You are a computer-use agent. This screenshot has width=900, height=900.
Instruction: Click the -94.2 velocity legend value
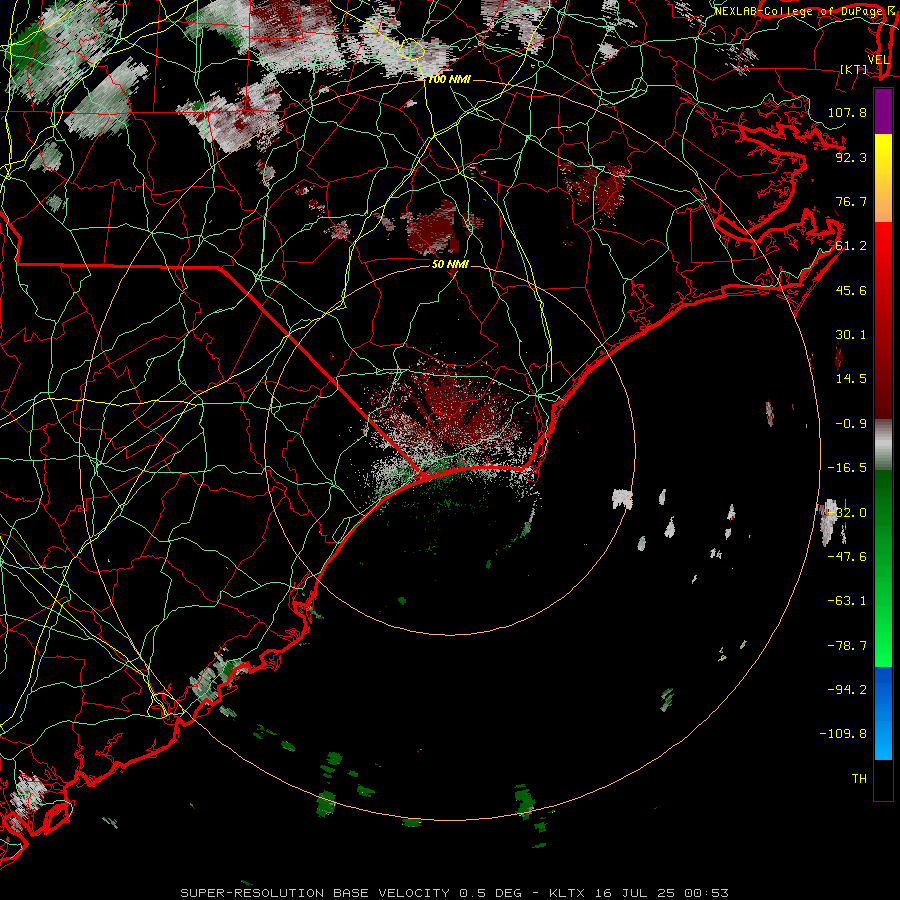(x=847, y=690)
